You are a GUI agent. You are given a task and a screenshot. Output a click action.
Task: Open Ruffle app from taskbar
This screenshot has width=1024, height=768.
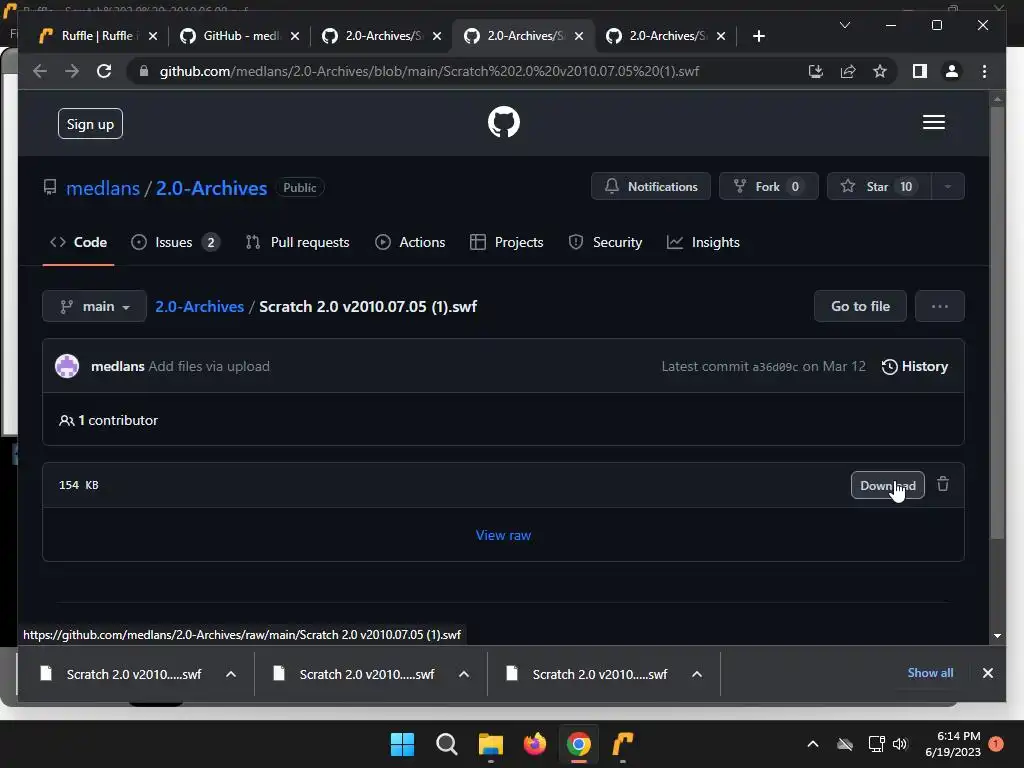point(623,744)
